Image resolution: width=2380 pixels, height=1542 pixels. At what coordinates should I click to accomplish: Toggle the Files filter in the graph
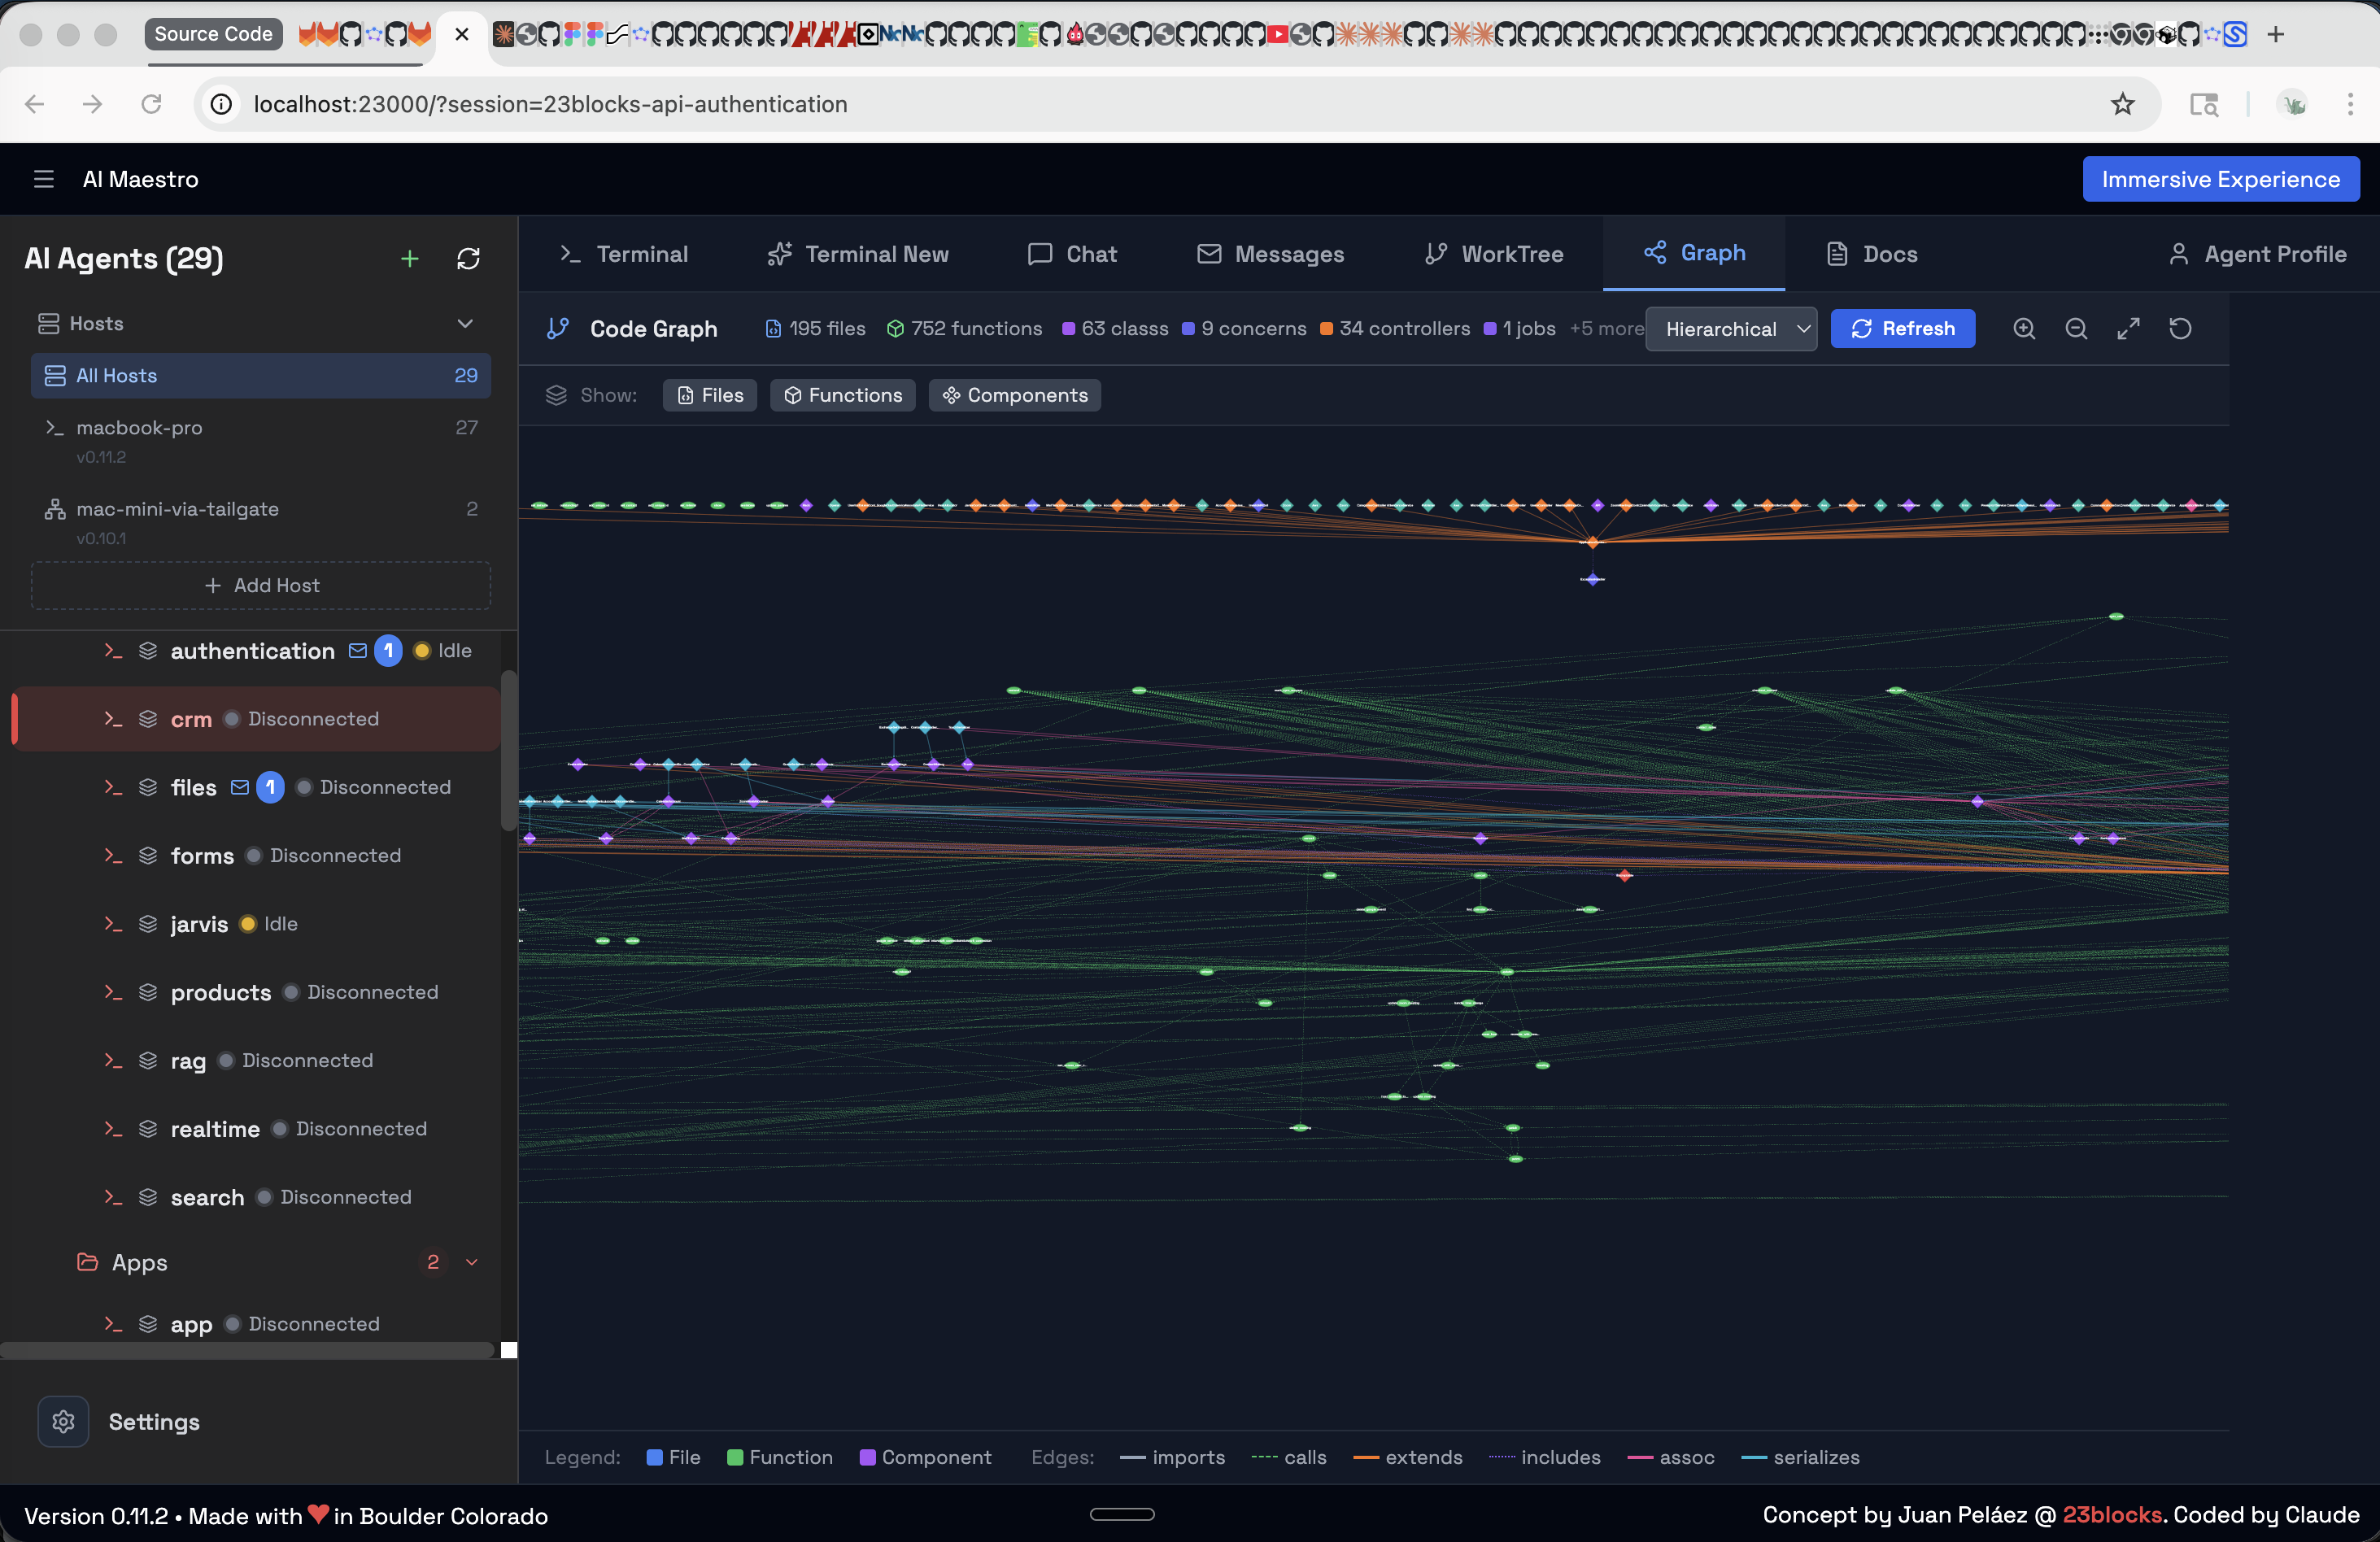click(709, 395)
